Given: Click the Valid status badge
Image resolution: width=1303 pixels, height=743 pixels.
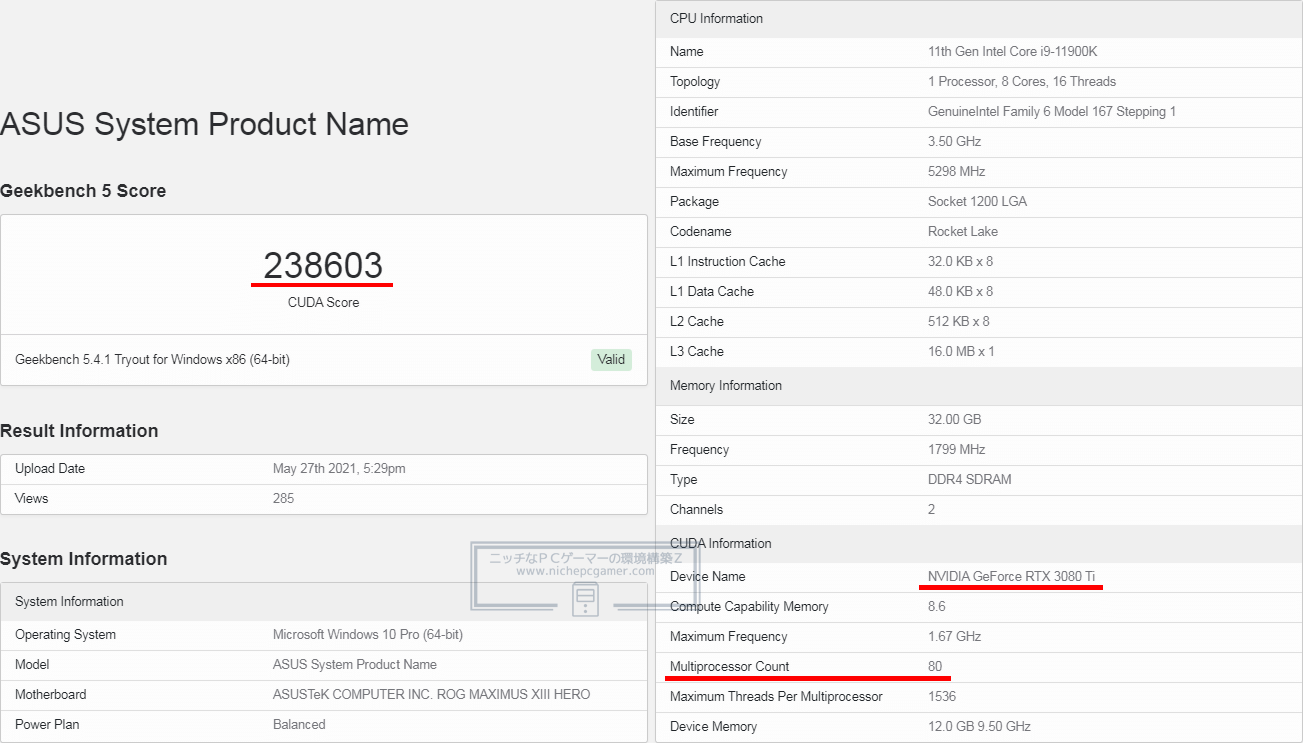Looking at the screenshot, I should coord(611,360).
